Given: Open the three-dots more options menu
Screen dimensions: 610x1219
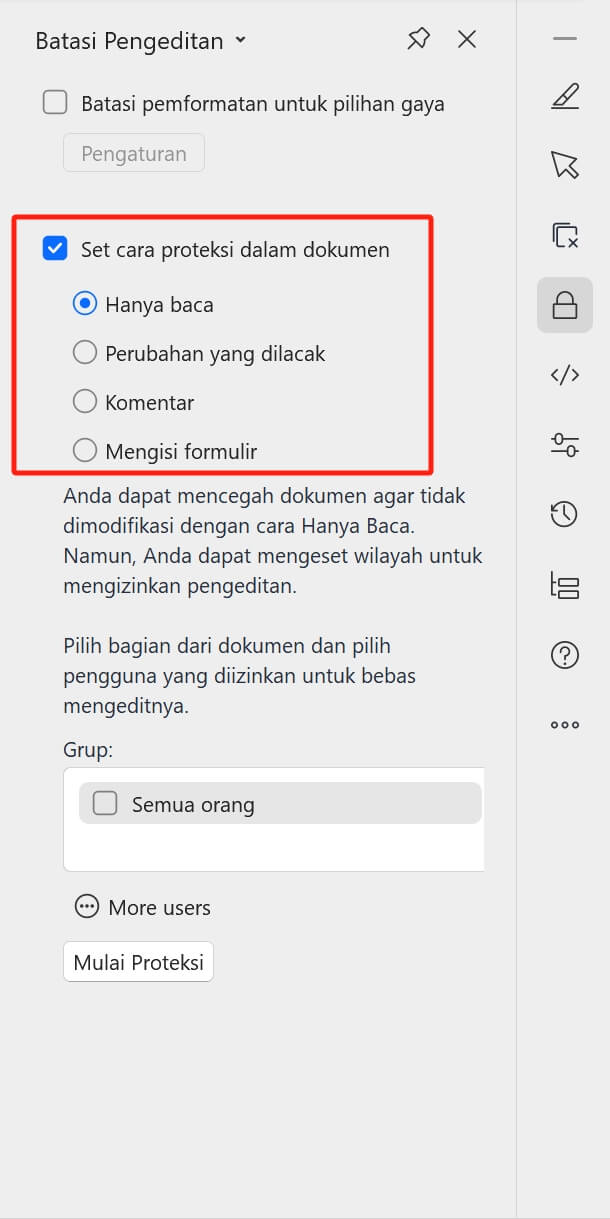Looking at the screenshot, I should [x=565, y=725].
